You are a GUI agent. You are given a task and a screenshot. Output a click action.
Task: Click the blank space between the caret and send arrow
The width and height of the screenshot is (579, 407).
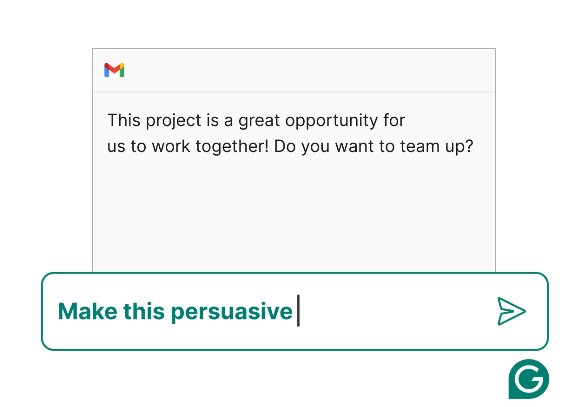coord(398,311)
